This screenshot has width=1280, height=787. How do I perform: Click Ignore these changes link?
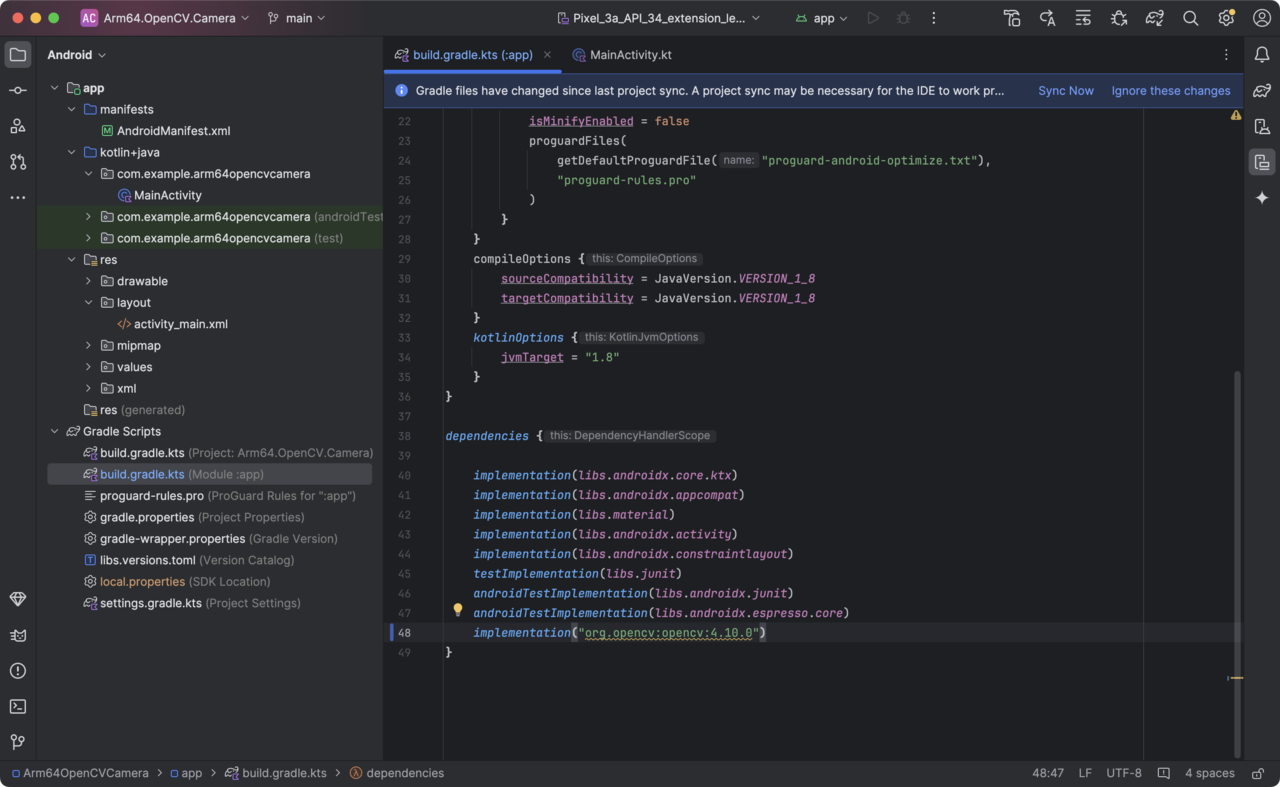[x=1170, y=91]
